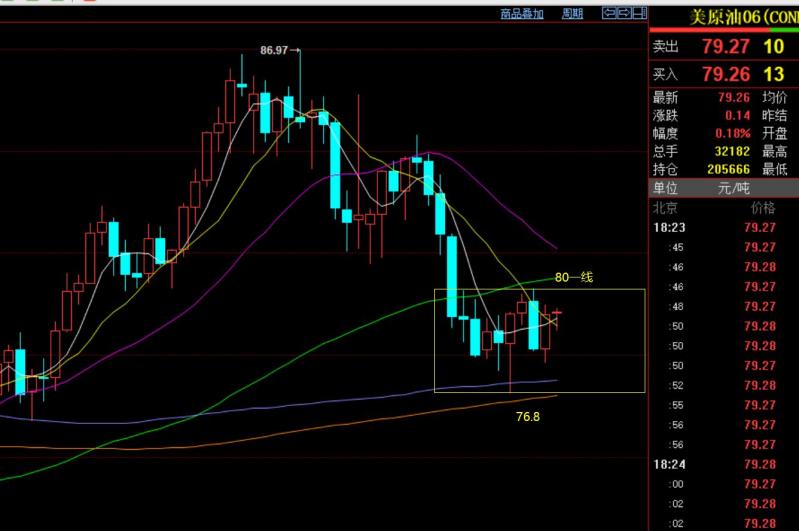Click the right arrow navigation icon
Image resolution: width=799 pixels, height=531 pixels.
(624, 13)
